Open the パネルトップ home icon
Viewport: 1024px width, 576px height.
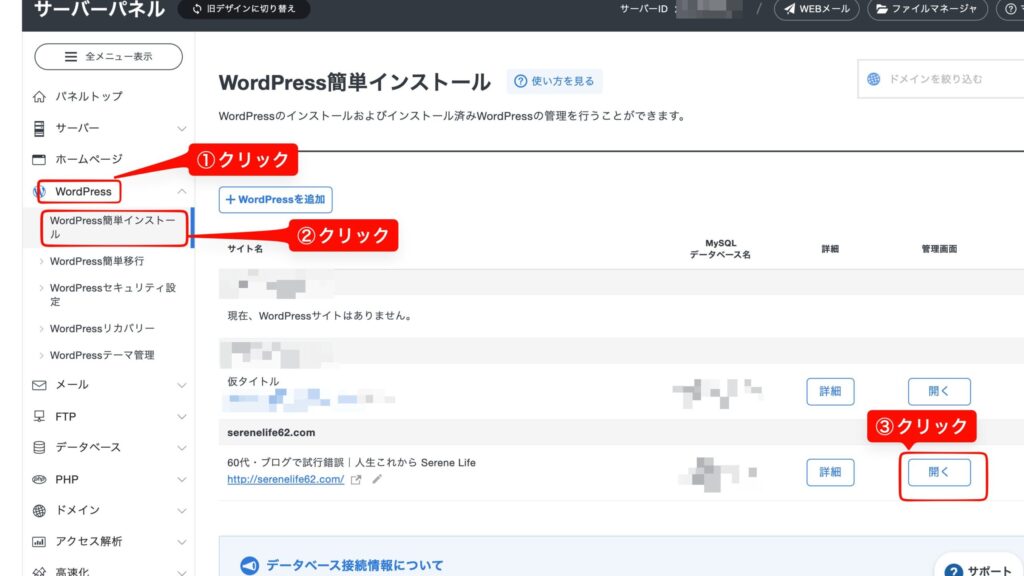coord(39,97)
